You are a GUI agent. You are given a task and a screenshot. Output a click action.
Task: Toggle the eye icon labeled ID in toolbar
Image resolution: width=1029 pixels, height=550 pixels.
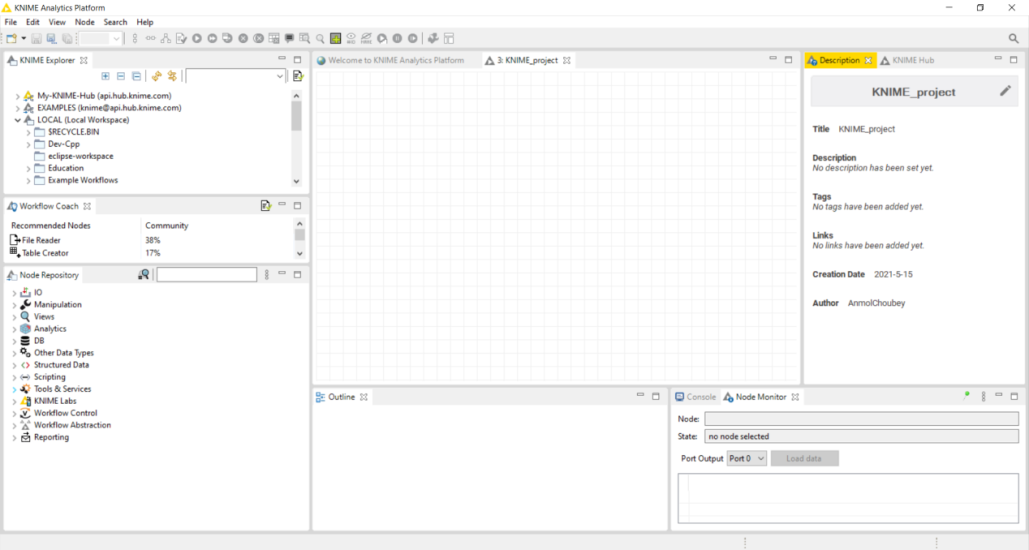pos(351,39)
